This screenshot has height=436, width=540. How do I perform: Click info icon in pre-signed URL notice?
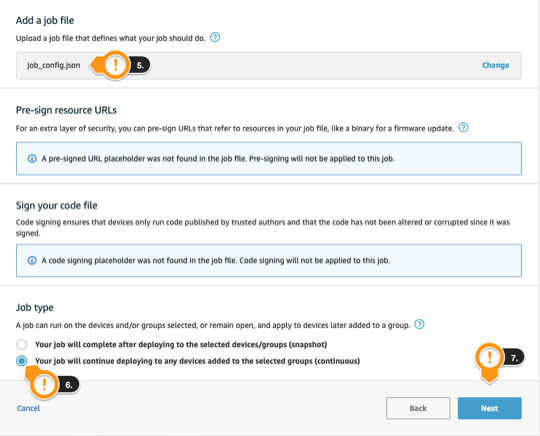point(32,158)
